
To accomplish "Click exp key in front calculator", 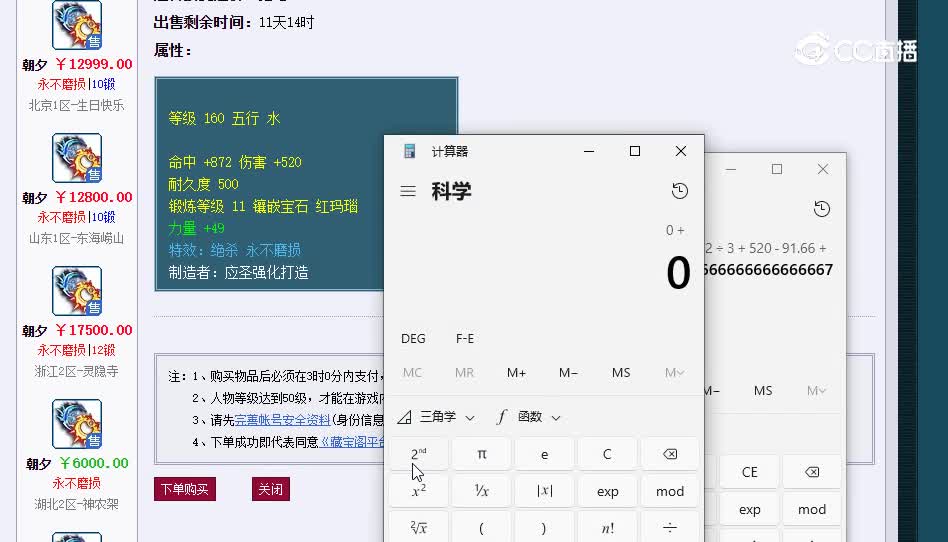I will (607, 491).
